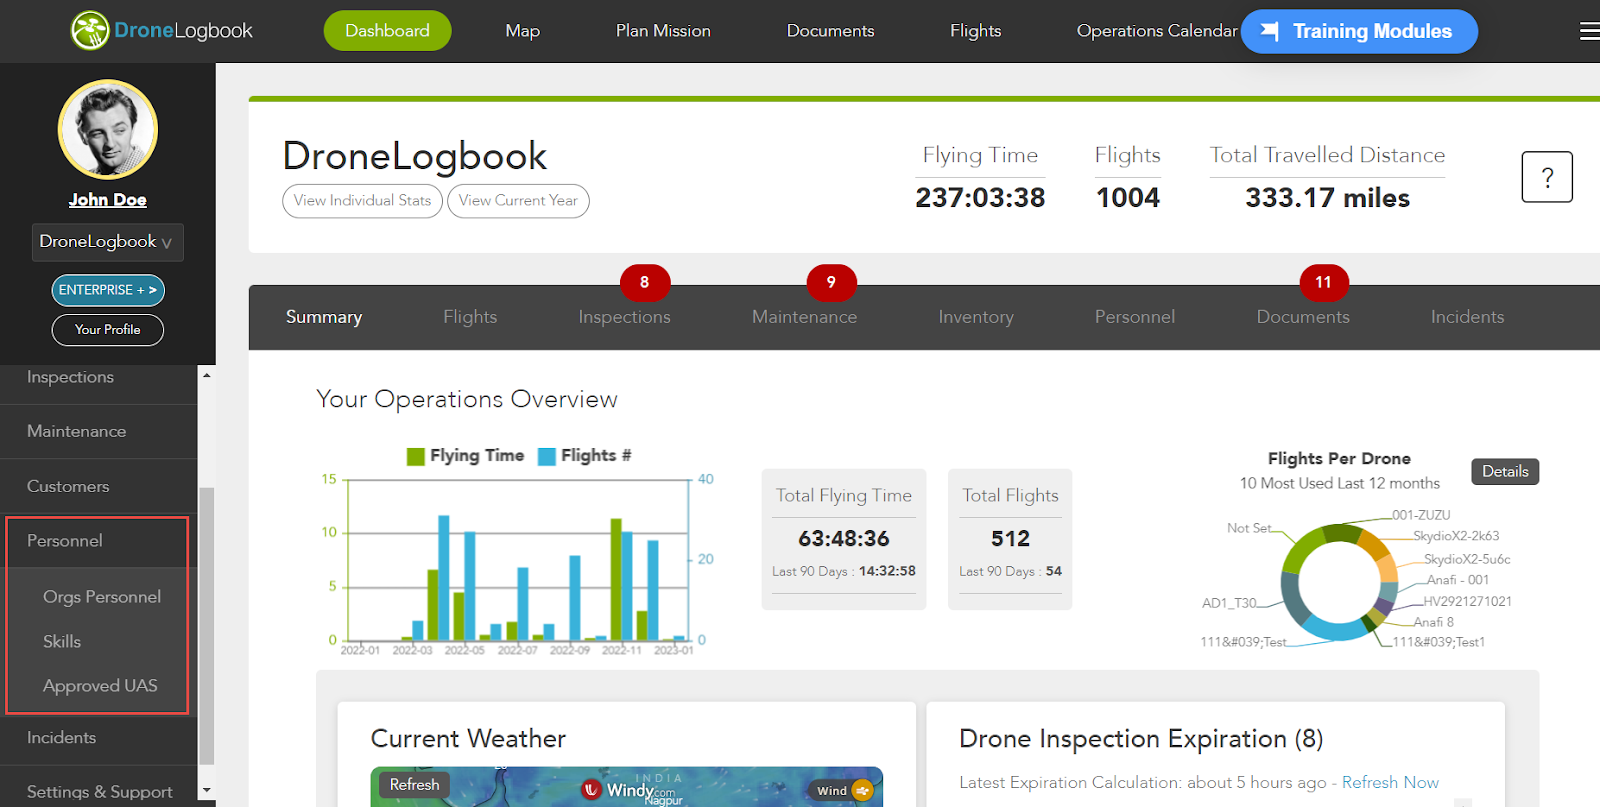
Task: Click the Flights Per Drone donut chart
Action: tap(1338, 582)
